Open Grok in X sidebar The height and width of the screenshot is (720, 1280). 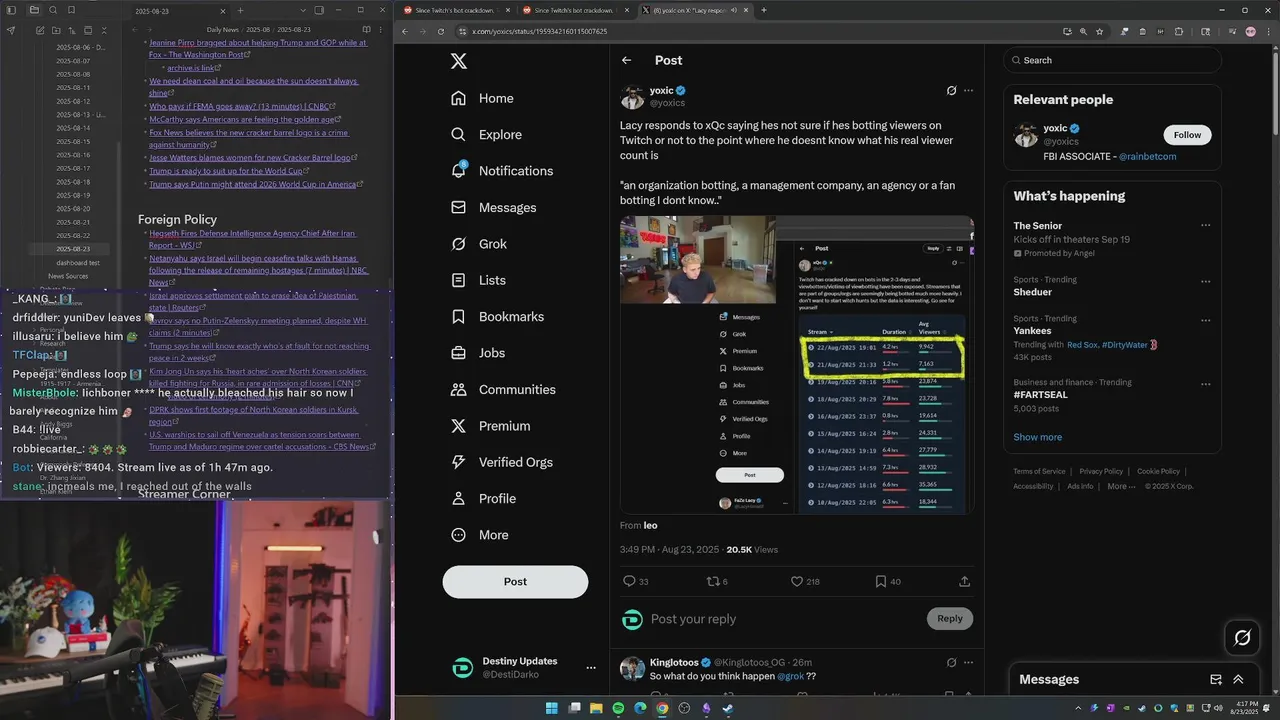point(479,244)
